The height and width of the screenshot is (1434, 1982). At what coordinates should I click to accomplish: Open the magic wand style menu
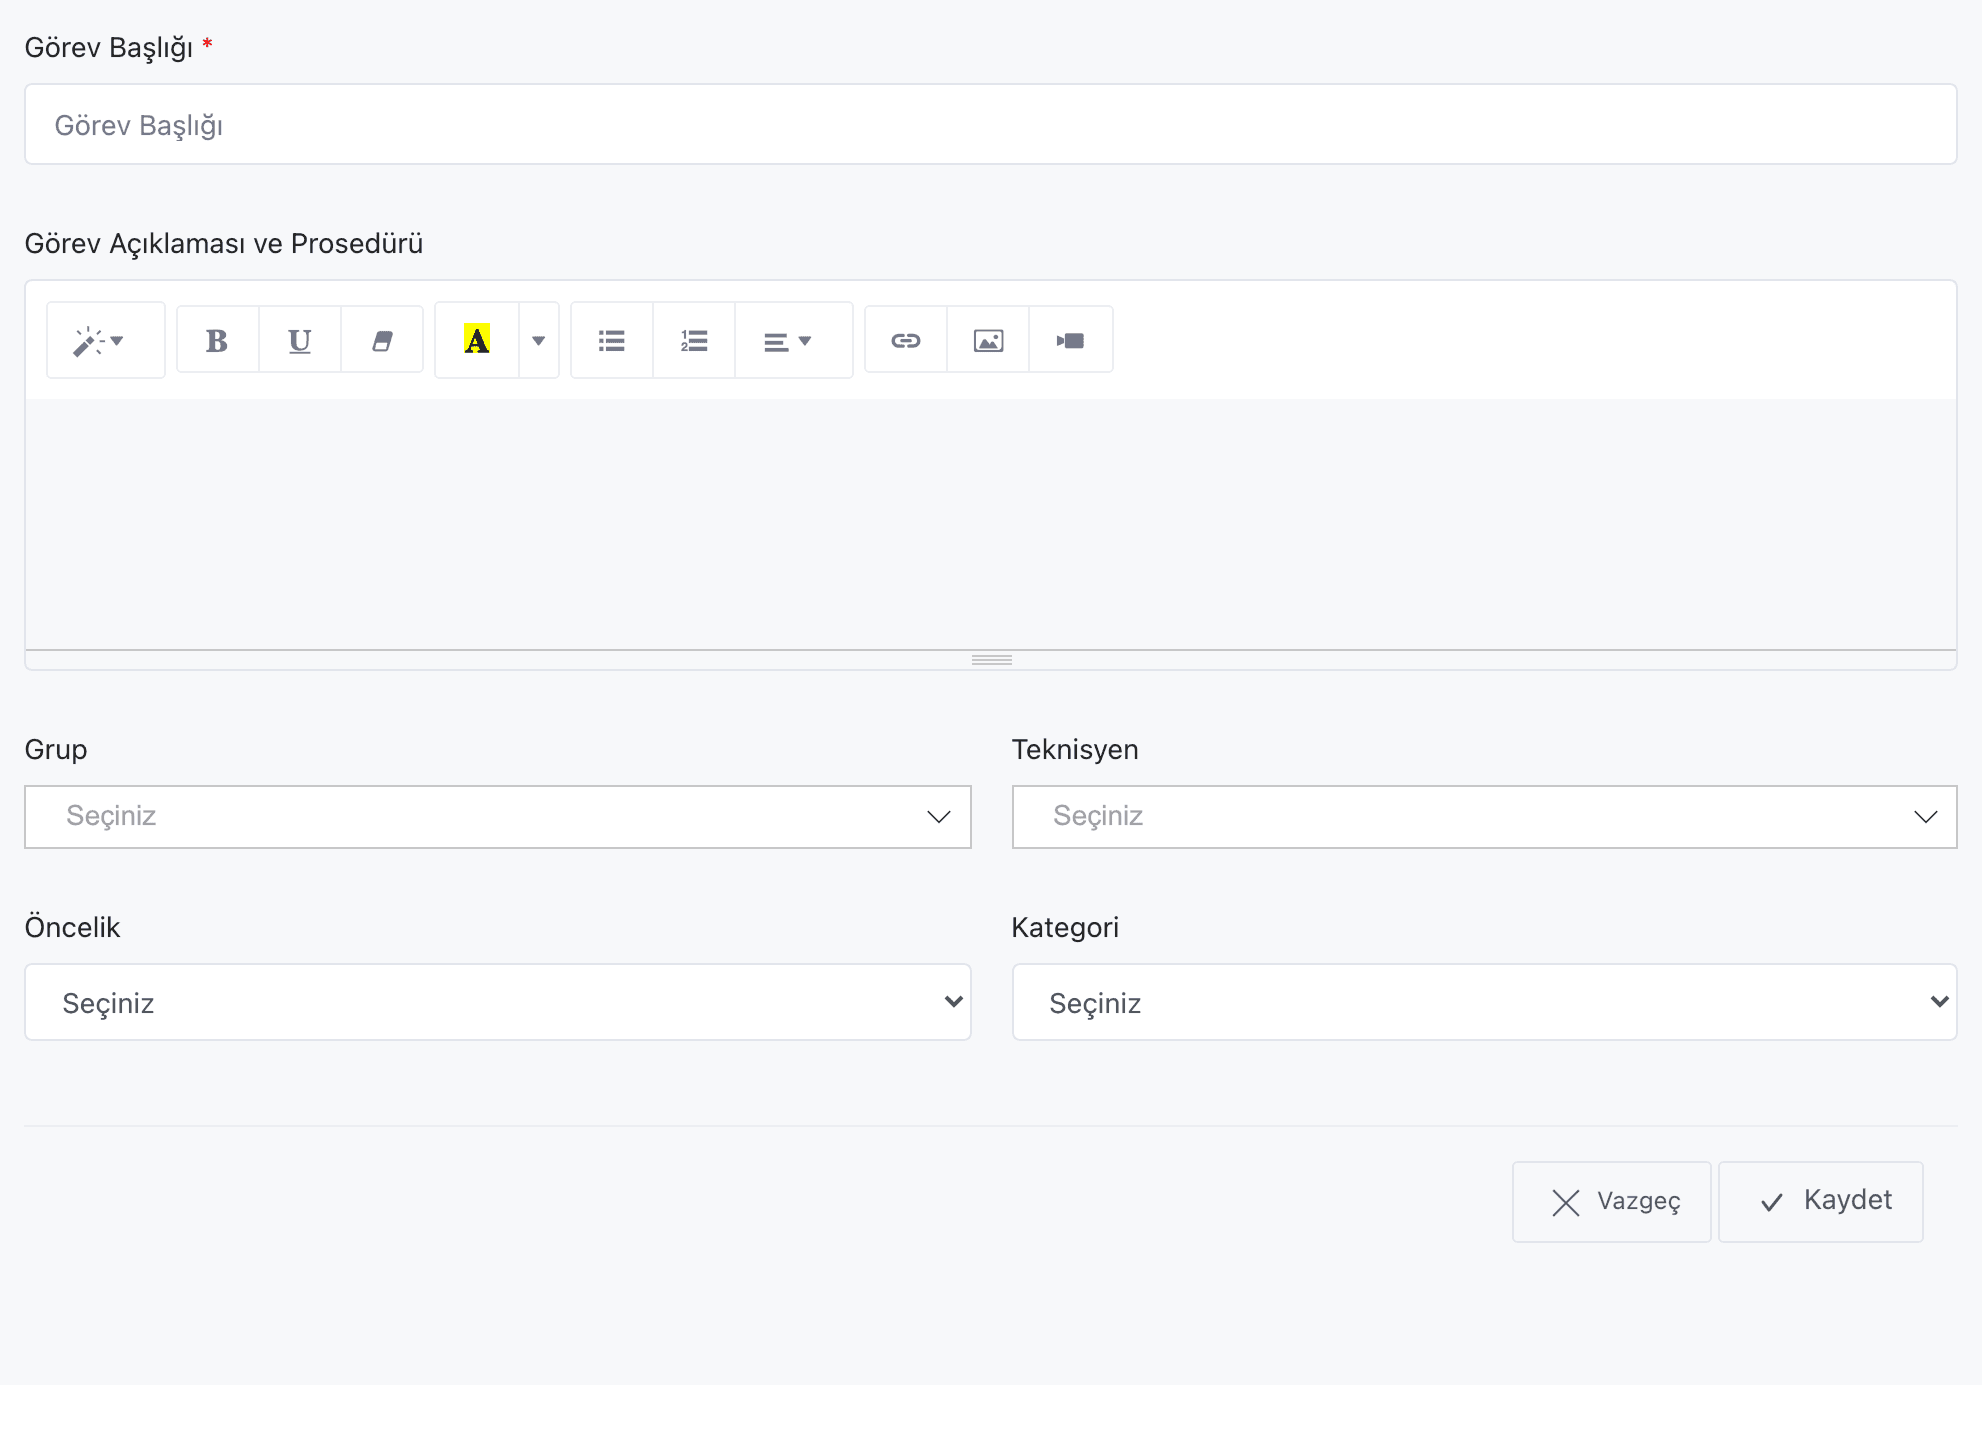pos(105,340)
